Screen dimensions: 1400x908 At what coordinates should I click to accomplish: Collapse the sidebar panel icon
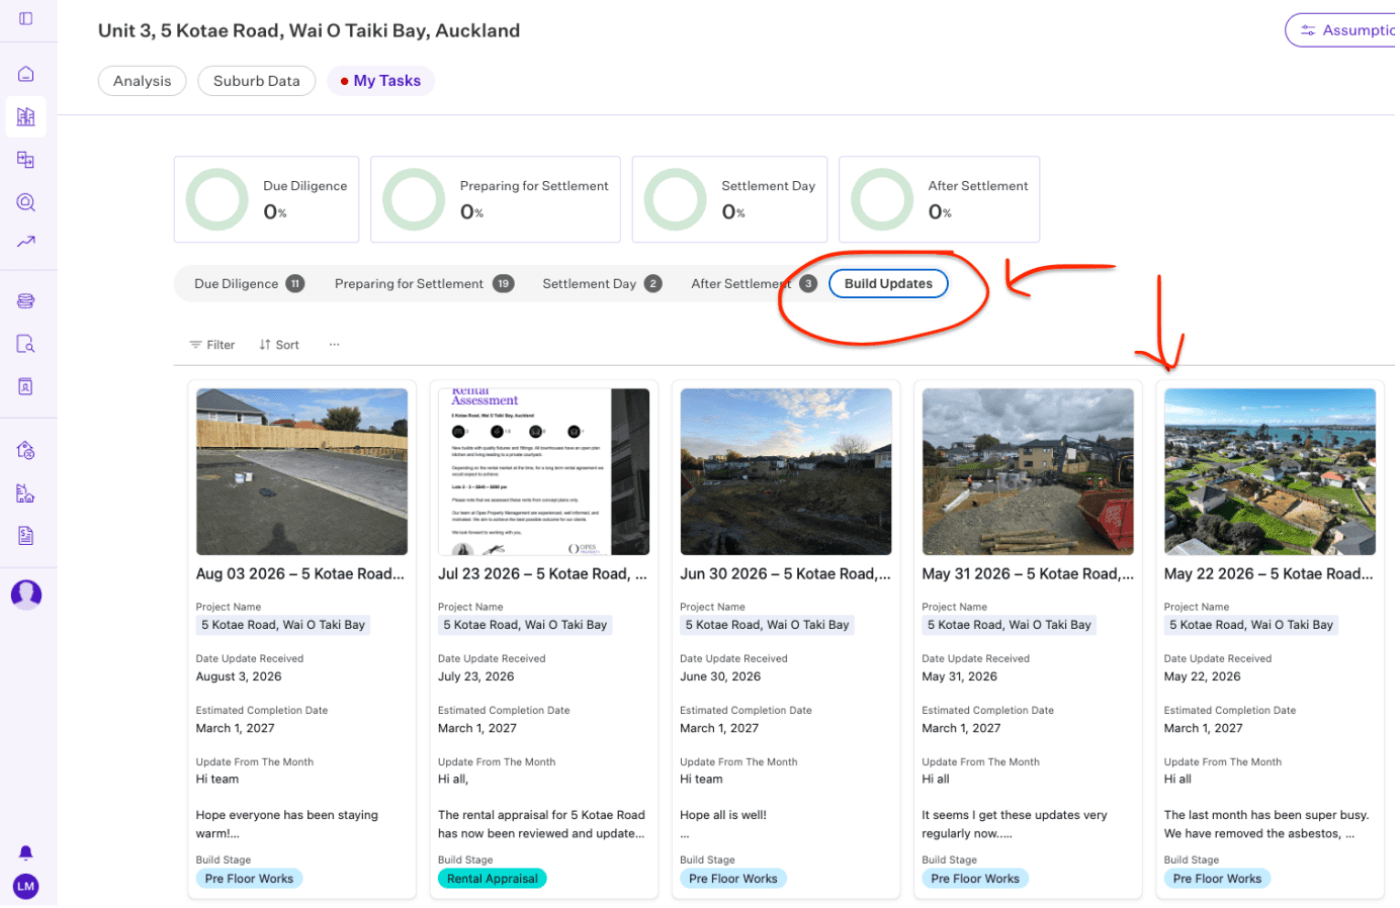coord(26,18)
